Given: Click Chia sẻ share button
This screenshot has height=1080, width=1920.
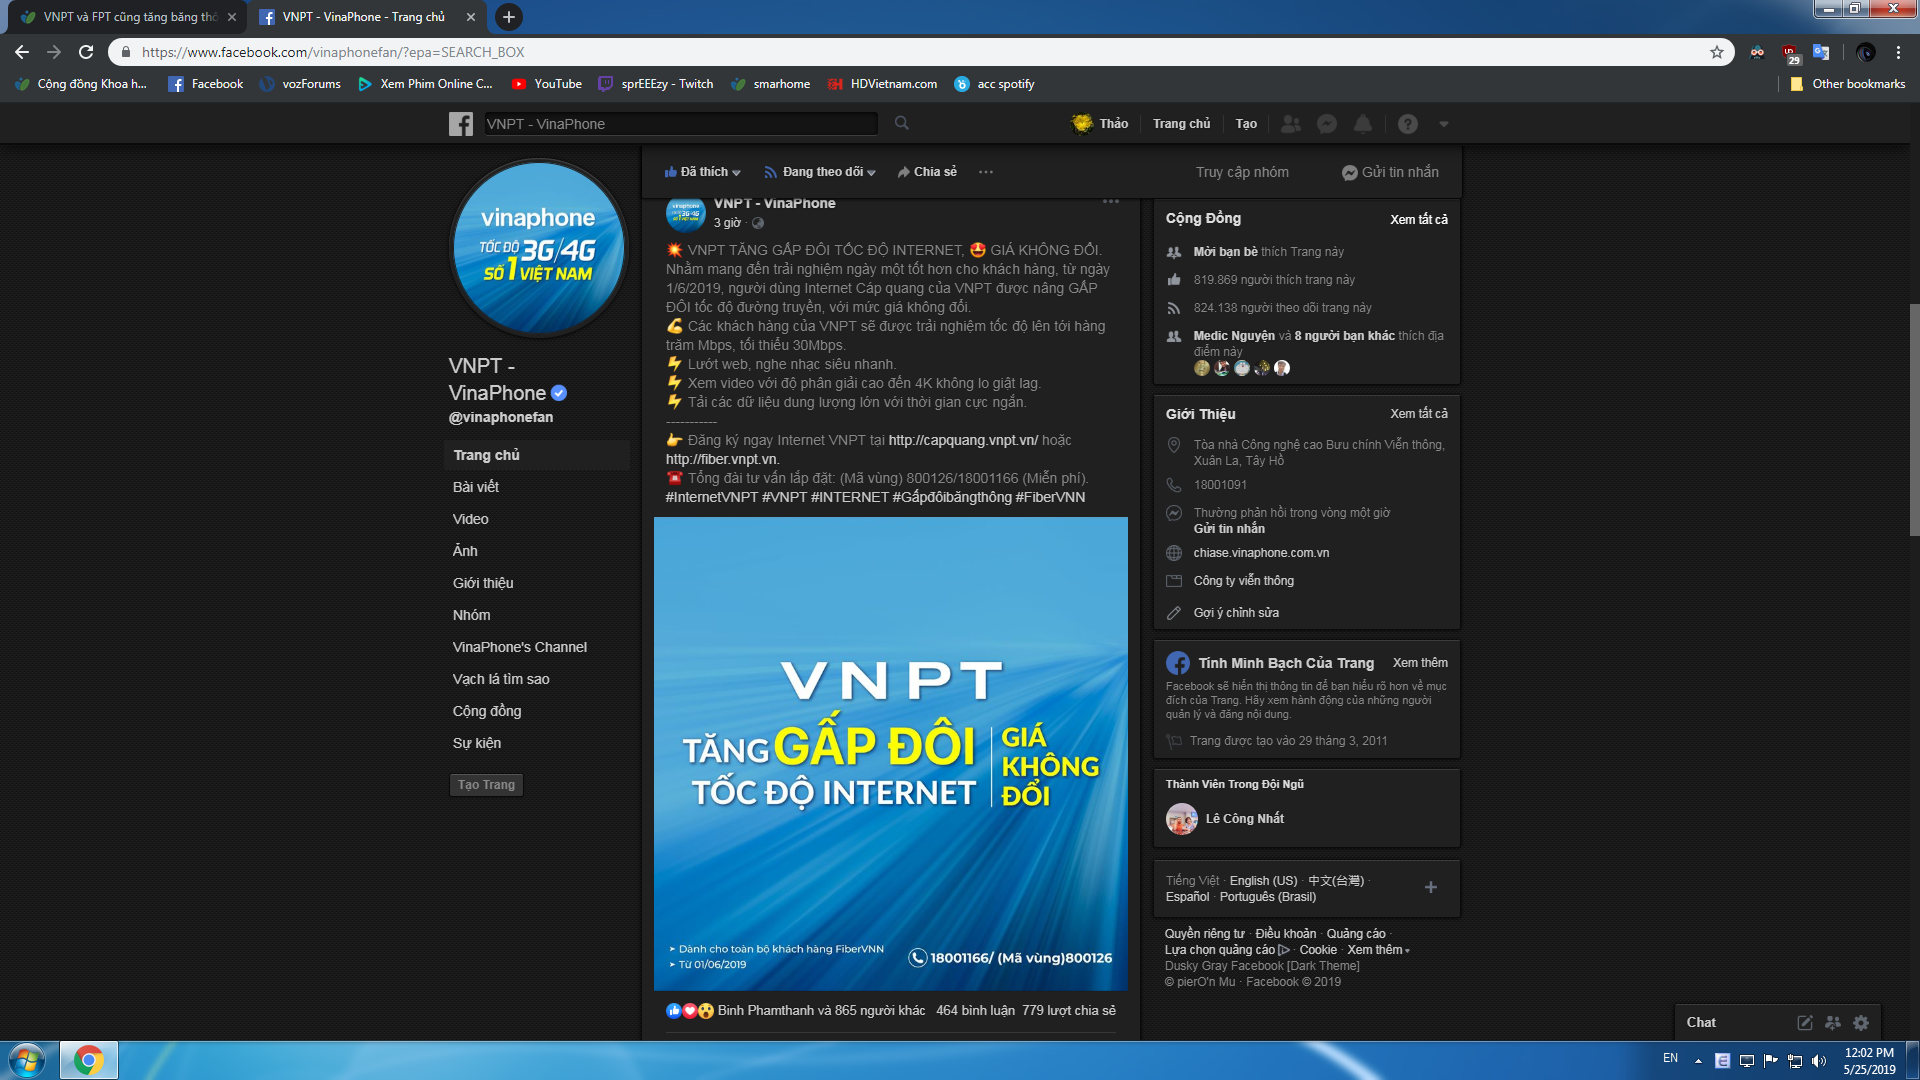Looking at the screenshot, I should pyautogui.click(x=927, y=172).
